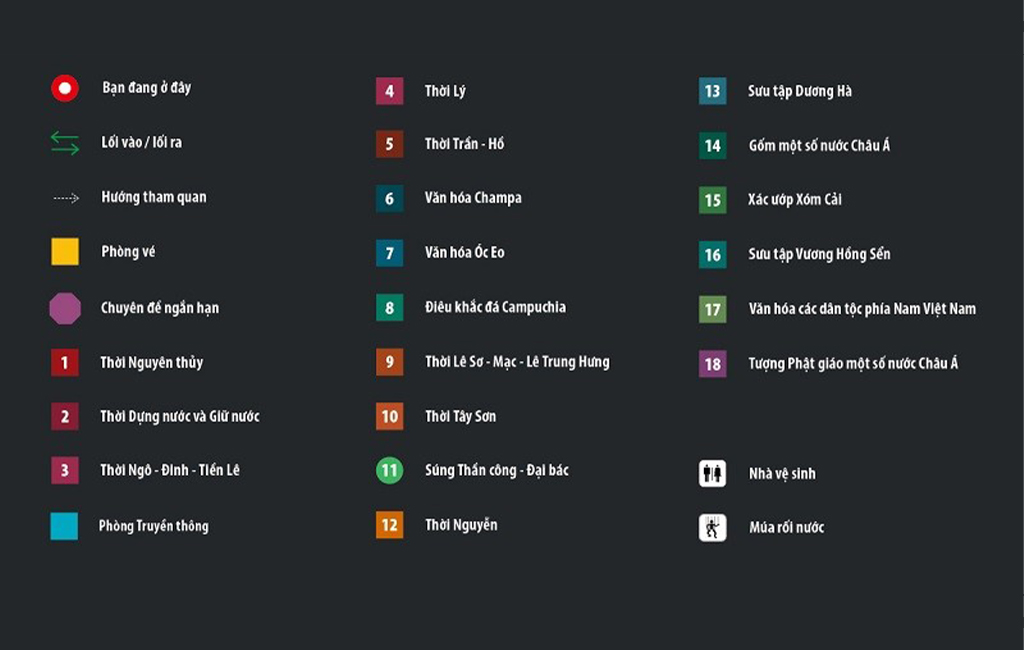Click 'Gốm một số nước Châu Á' label
Image resolution: width=1024 pixels, height=650 pixels.
tap(819, 145)
